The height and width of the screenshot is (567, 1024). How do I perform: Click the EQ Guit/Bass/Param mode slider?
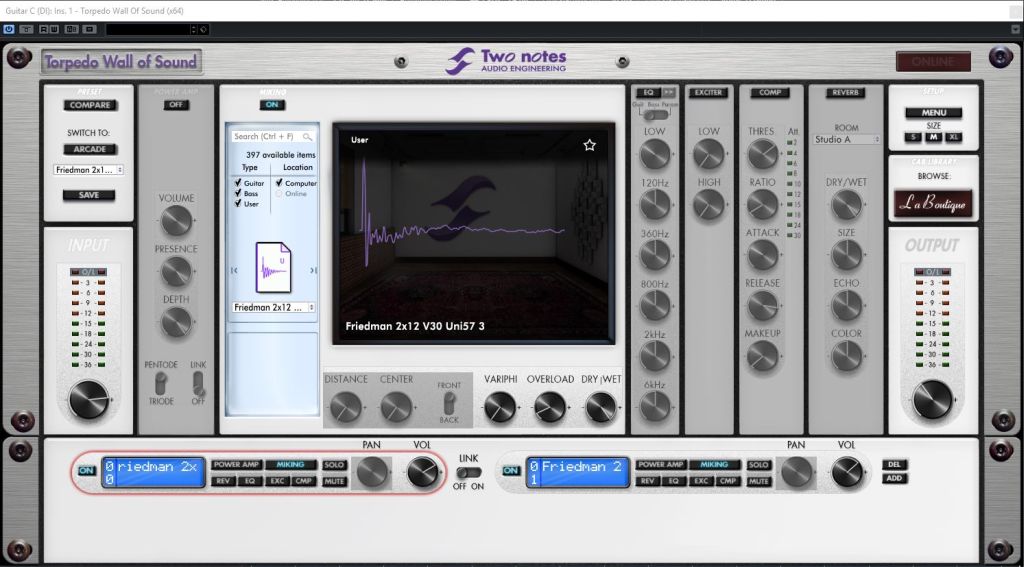click(655, 115)
